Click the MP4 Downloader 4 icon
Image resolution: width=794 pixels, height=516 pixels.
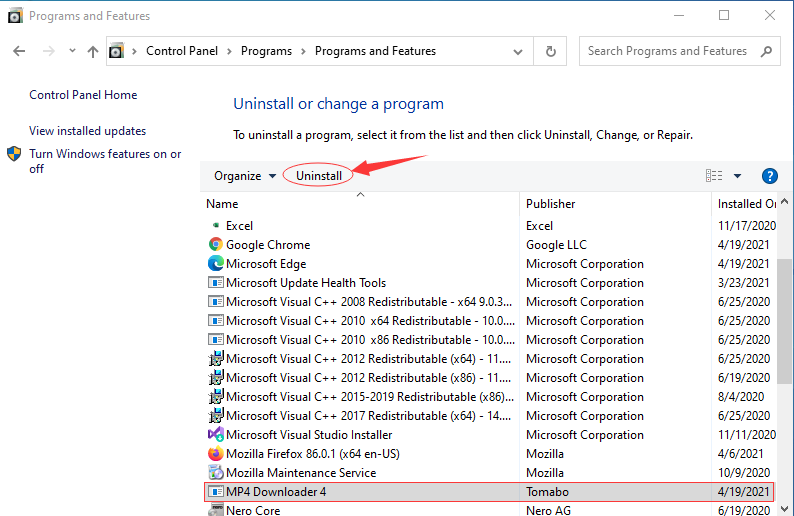(216, 492)
